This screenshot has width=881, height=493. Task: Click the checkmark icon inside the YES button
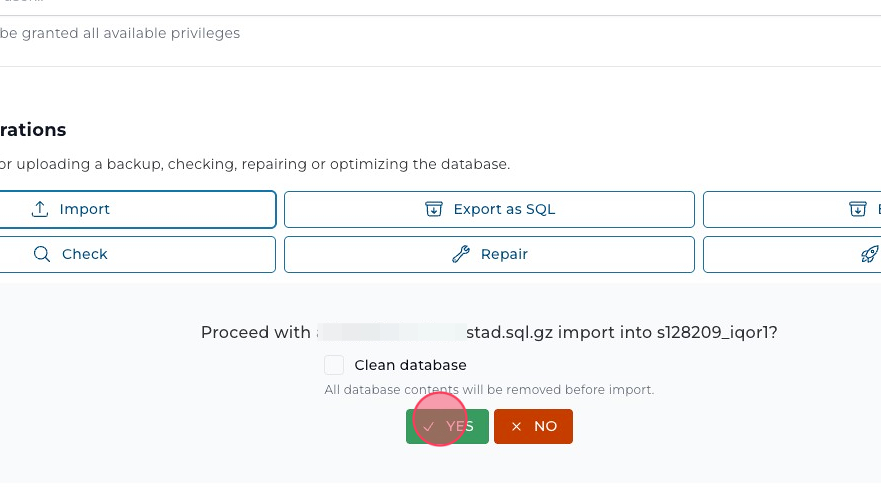coord(428,426)
